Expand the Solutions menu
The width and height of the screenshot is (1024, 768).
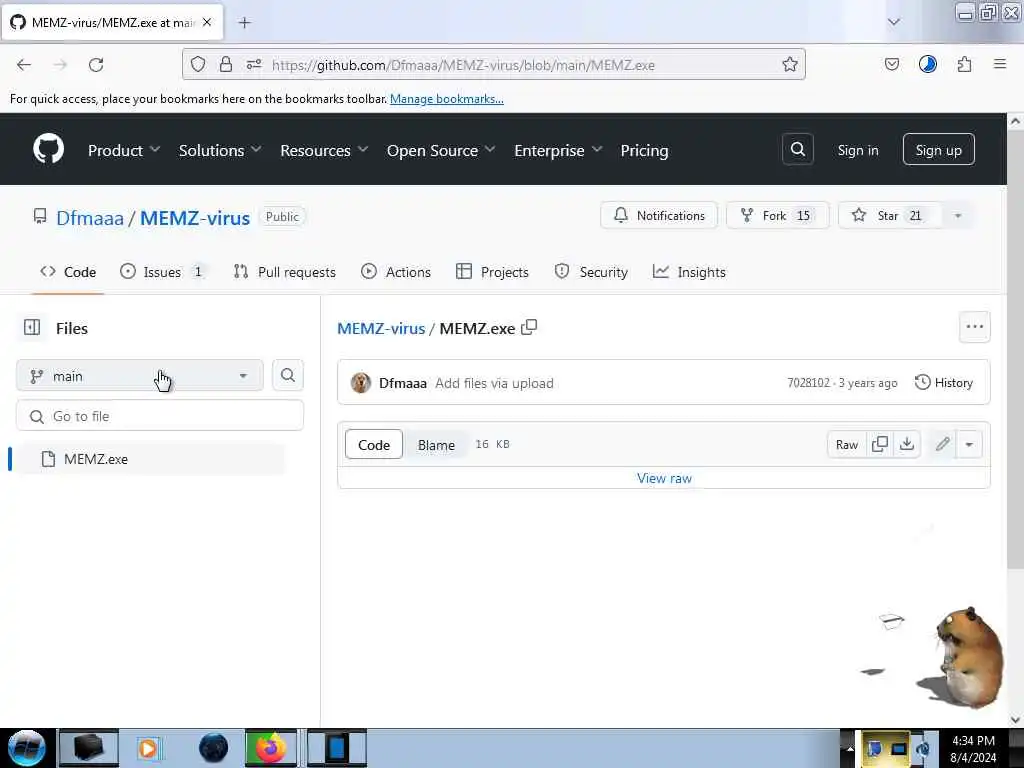coord(220,150)
